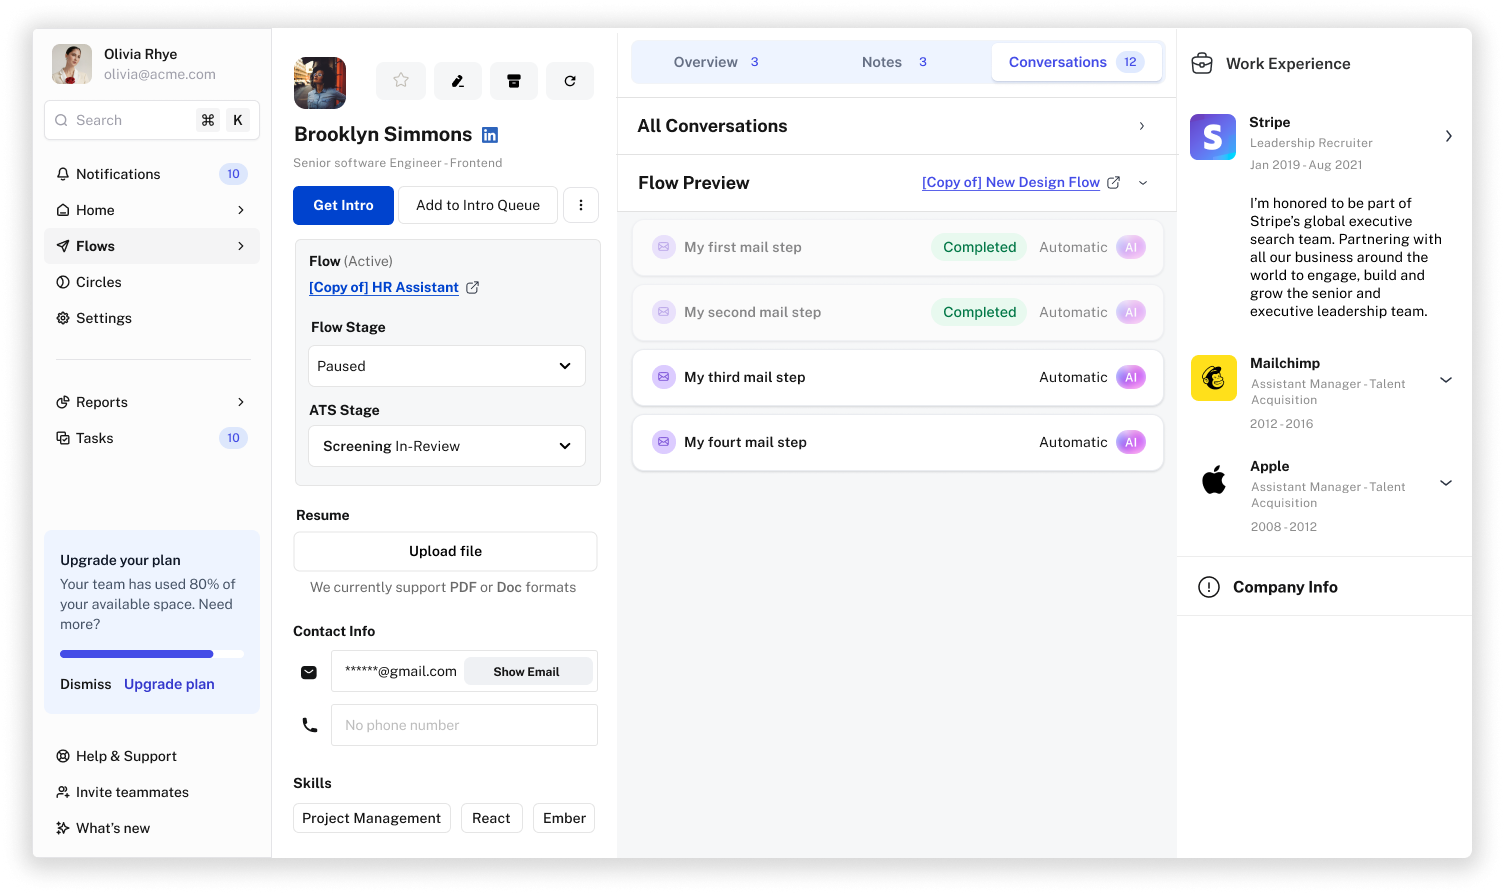1504x894 pixels.
Task: Click the Upgrade plan link
Action: pyautogui.click(x=169, y=684)
